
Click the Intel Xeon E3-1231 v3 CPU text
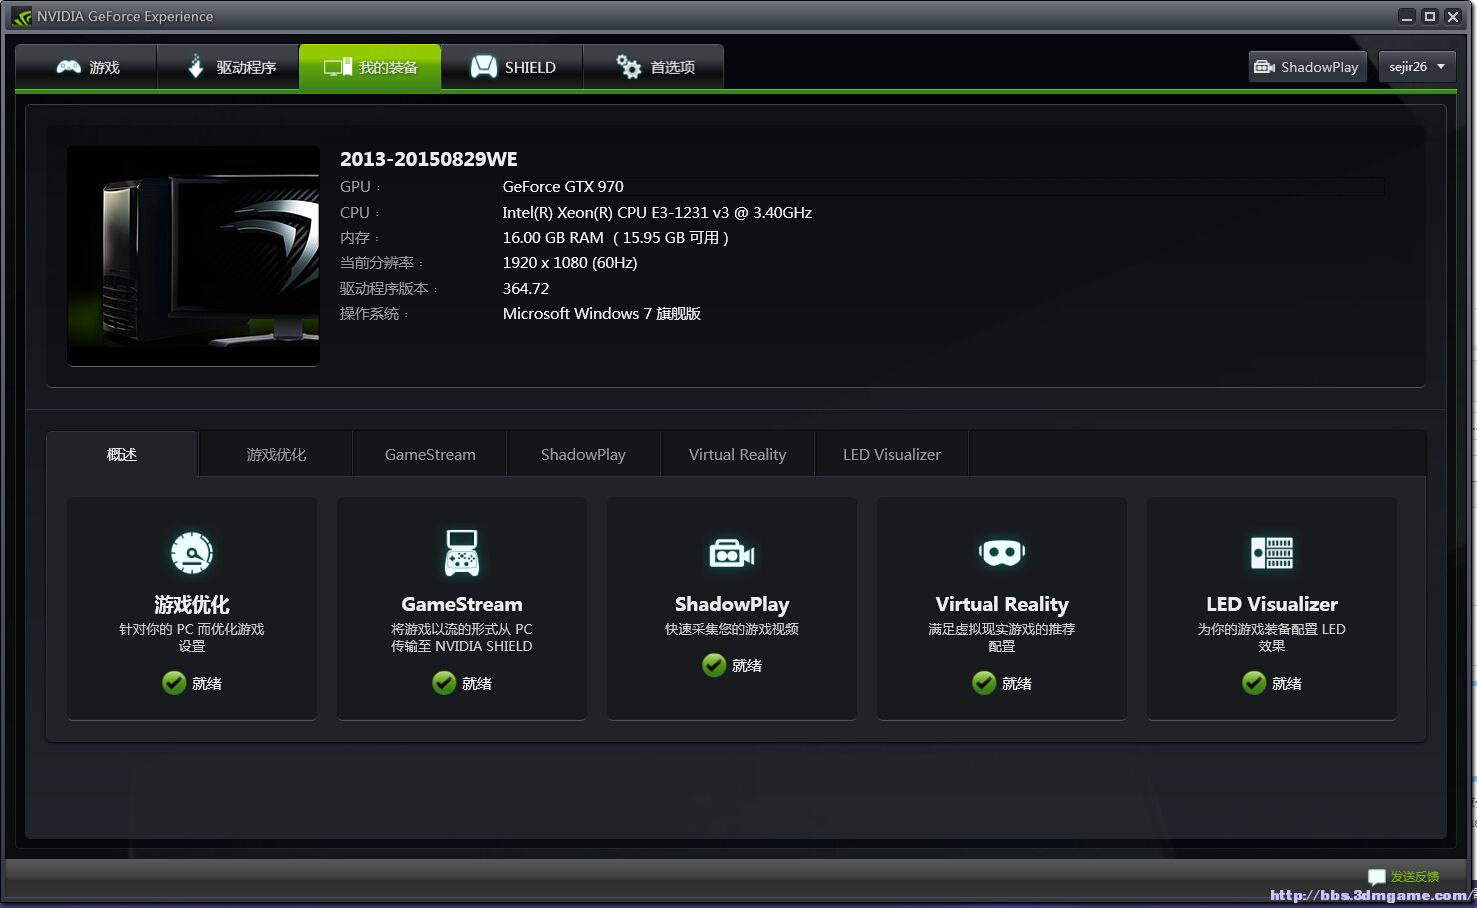657,213
